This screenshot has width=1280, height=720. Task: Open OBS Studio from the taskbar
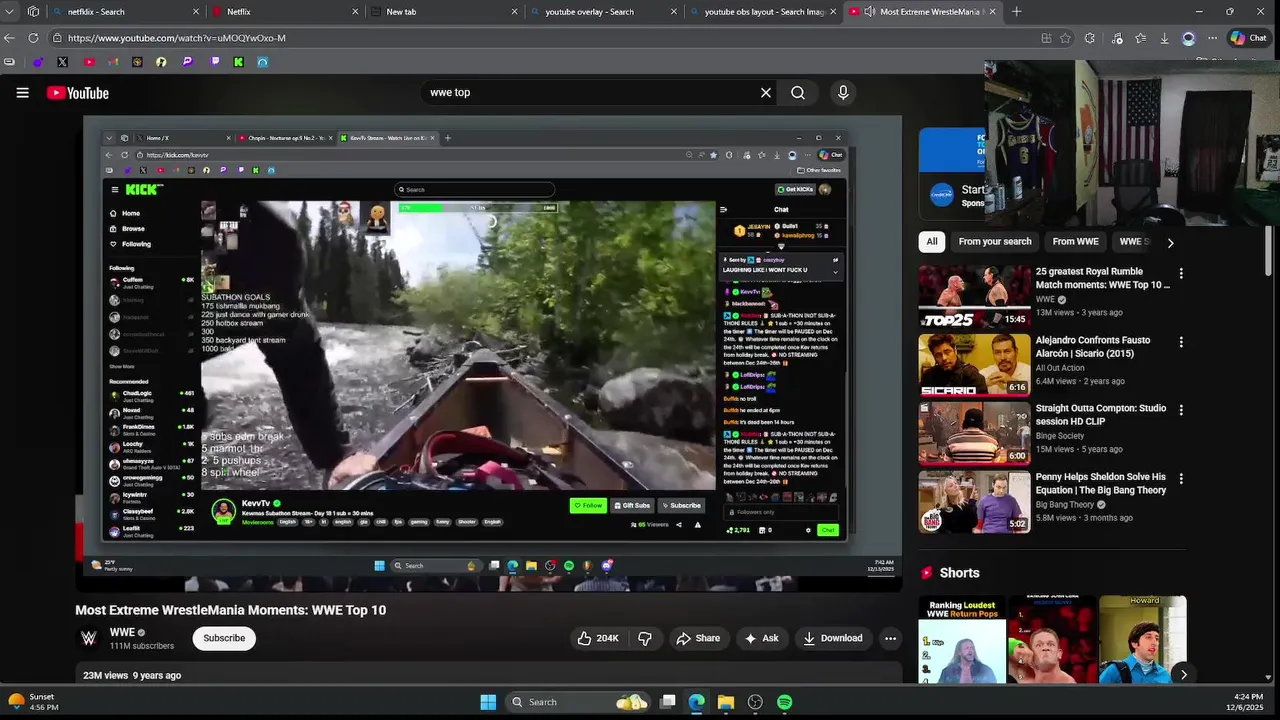click(755, 702)
